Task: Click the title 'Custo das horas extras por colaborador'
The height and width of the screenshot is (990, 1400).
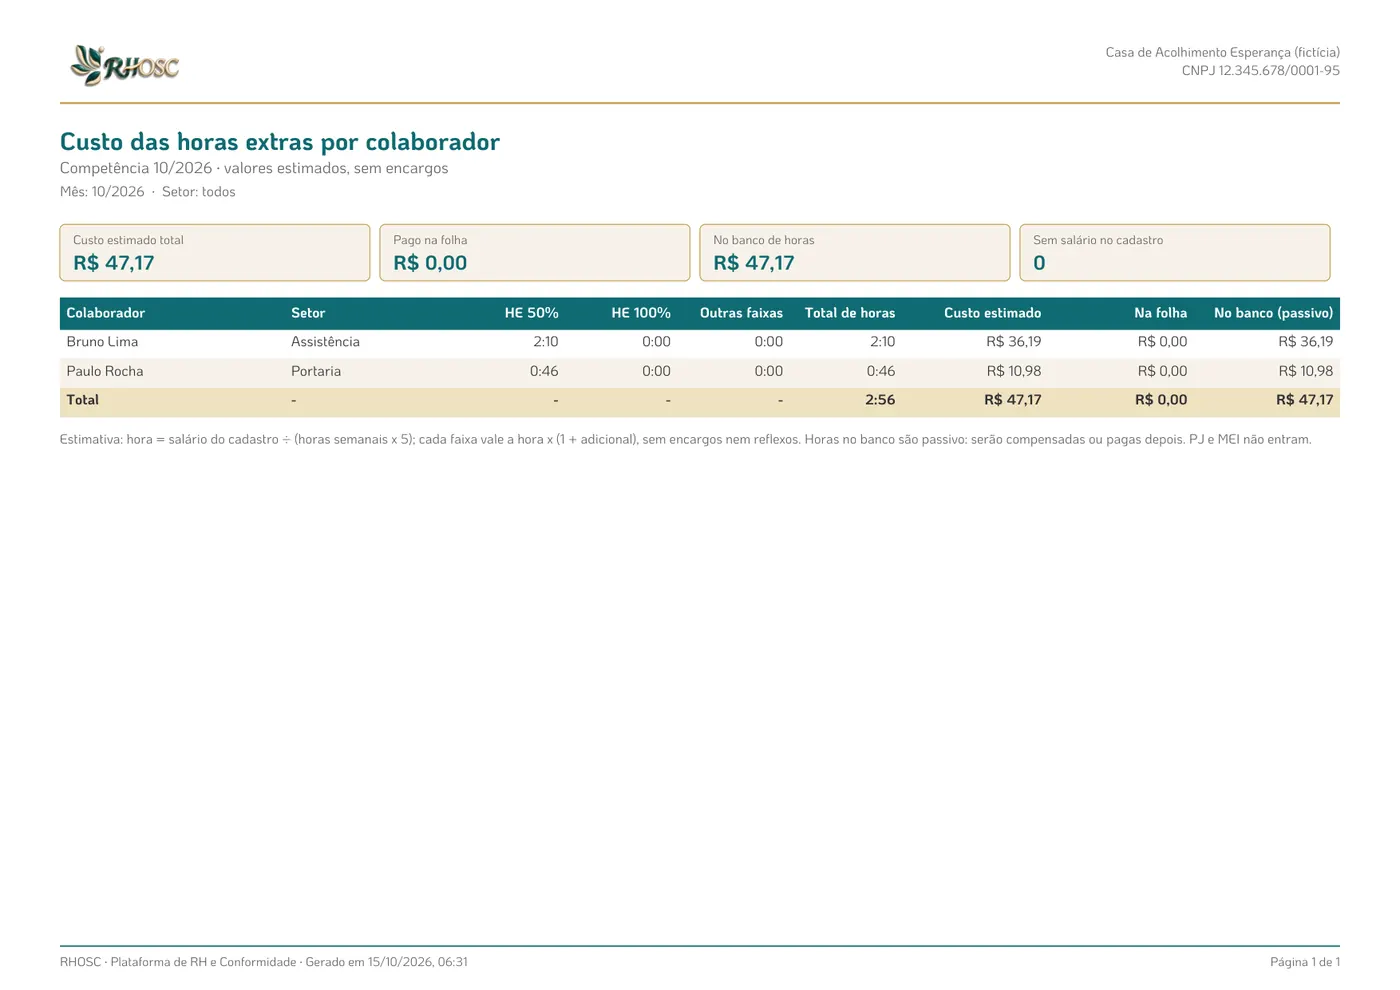Action: coord(280,142)
